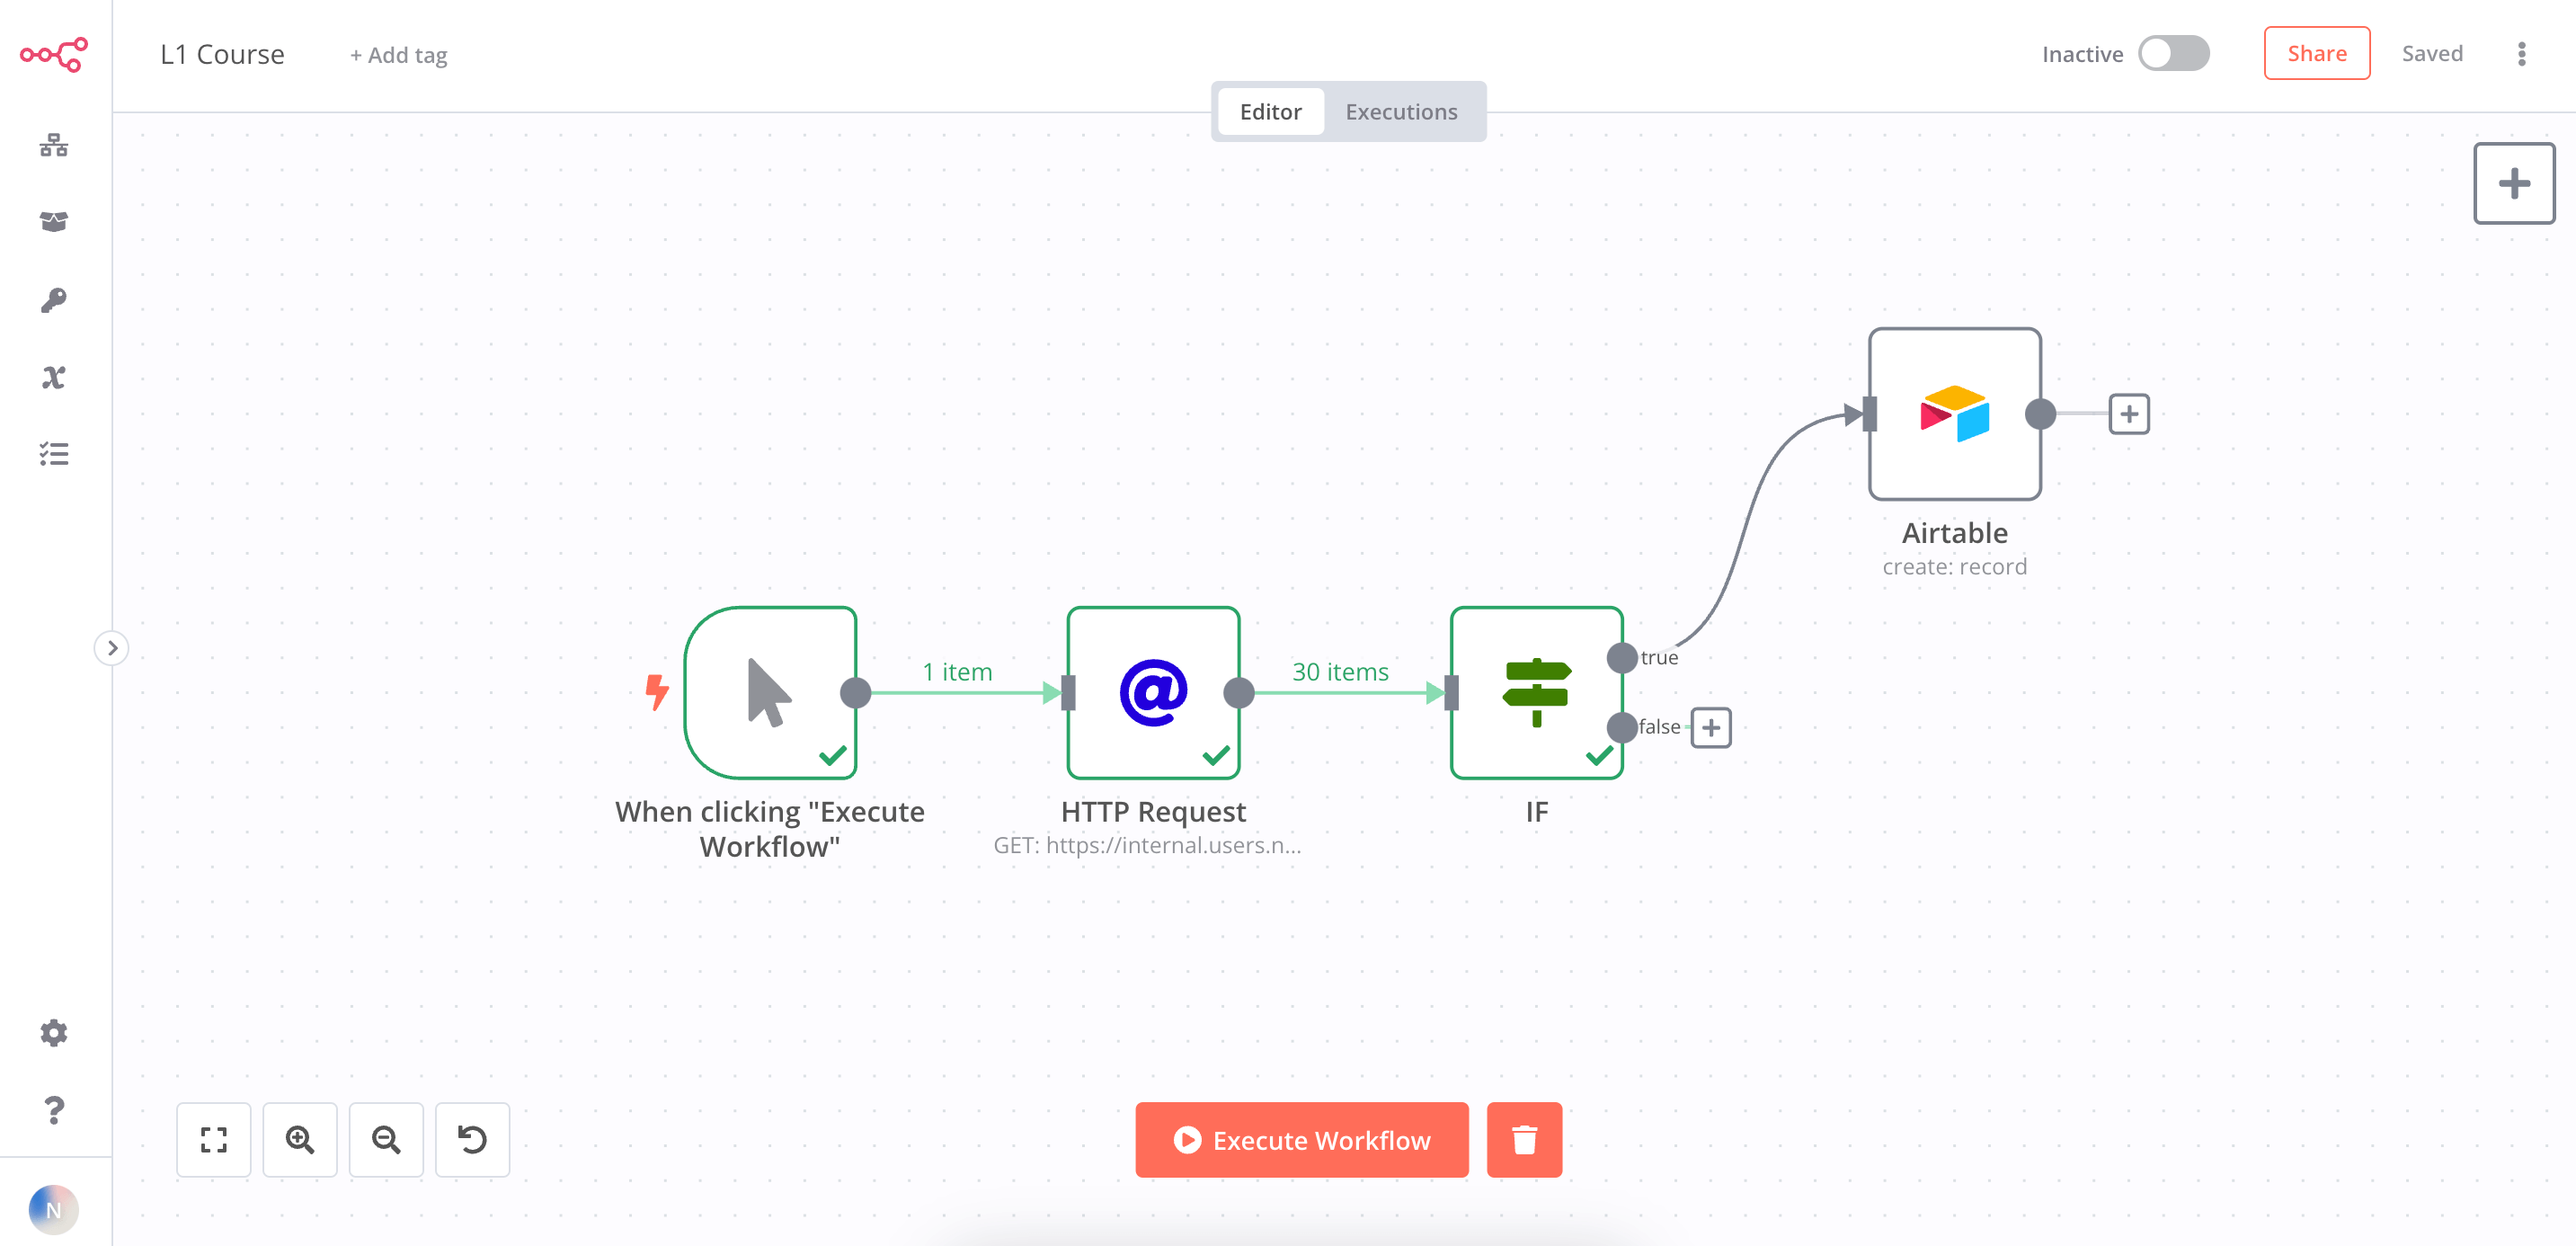Image resolution: width=2576 pixels, height=1246 pixels.
Task: Open the Airtable create record node
Action: pyautogui.click(x=1953, y=414)
